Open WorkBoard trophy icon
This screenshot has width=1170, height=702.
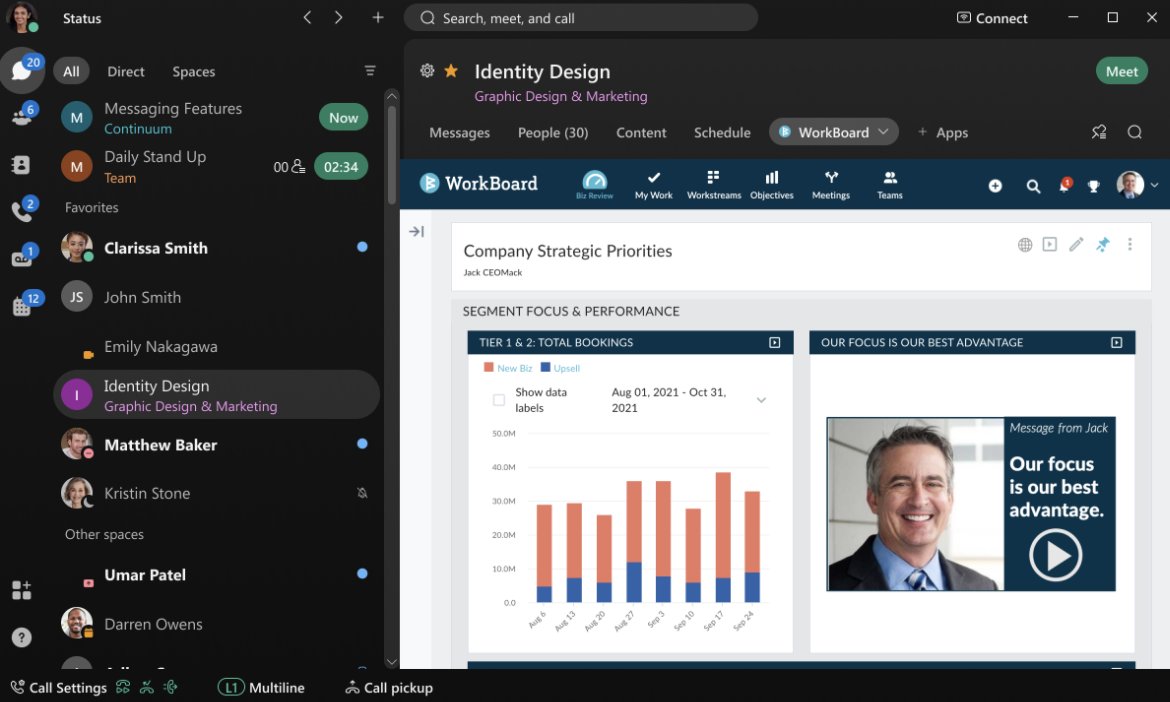(1094, 186)
